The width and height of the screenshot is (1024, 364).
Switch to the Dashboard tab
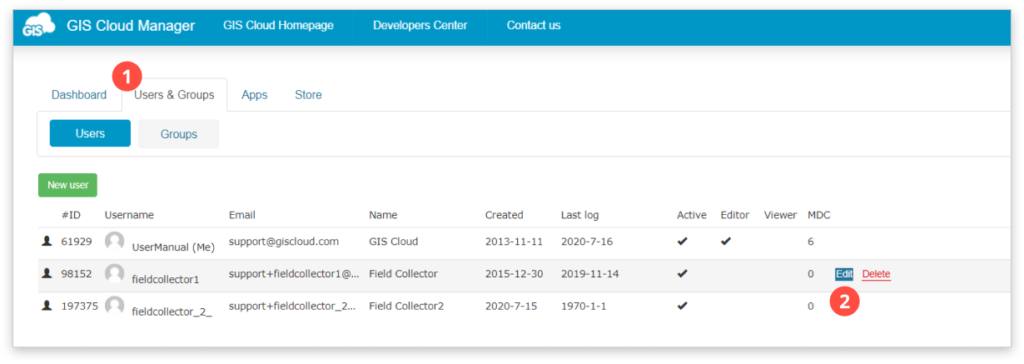click(79, 95)
